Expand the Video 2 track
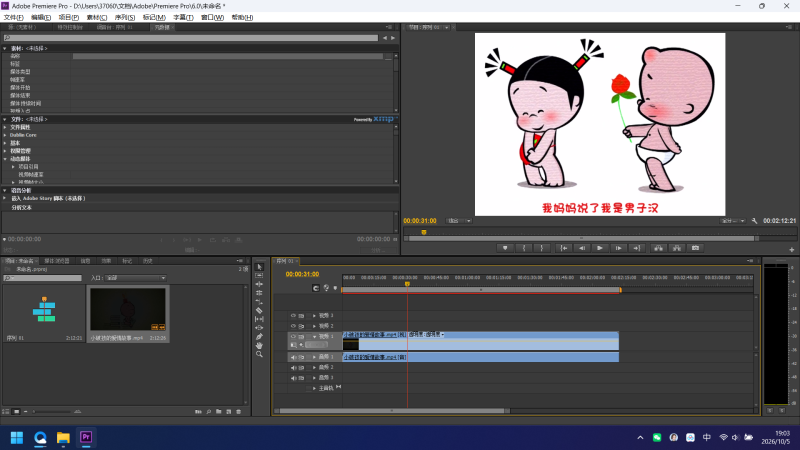 point(314,326)
